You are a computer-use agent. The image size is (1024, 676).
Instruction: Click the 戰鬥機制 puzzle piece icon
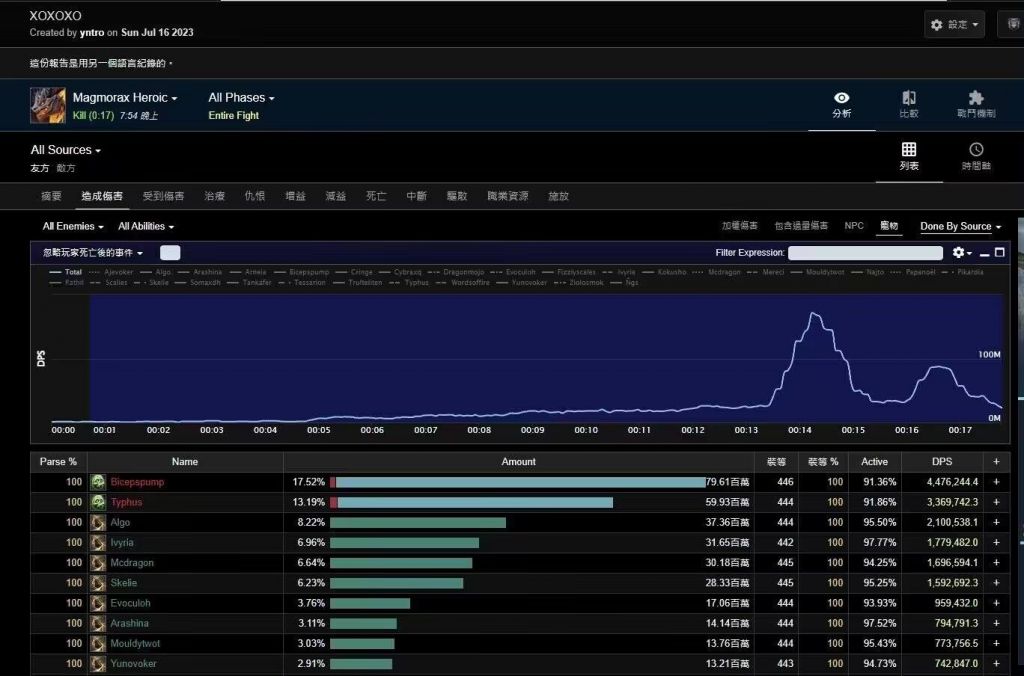[975, 100]
